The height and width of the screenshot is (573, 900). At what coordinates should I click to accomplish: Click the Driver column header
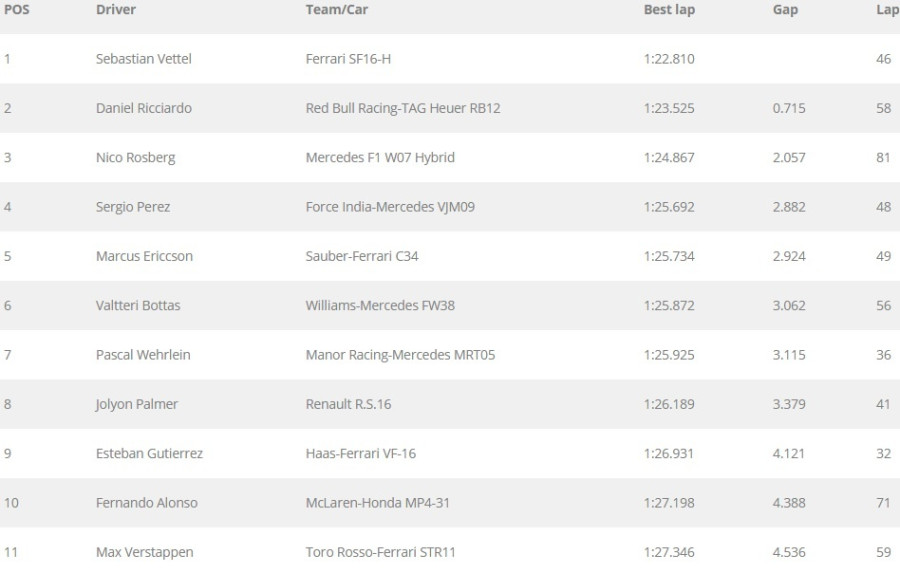point(116,10)
